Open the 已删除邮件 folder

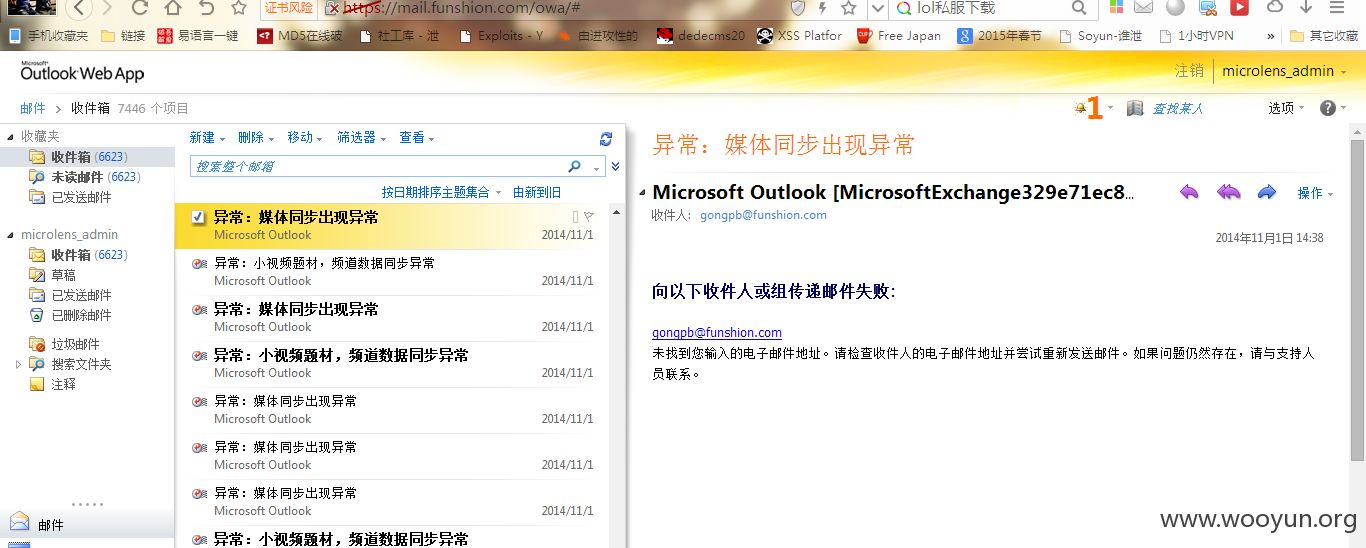coord(81,315)
